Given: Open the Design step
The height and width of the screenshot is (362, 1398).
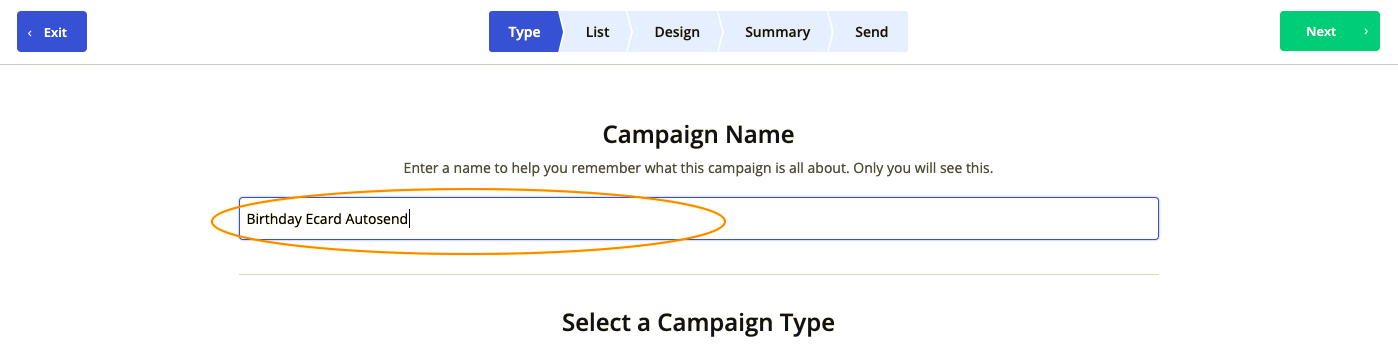Looking at the screenshot, I should 677,32.
